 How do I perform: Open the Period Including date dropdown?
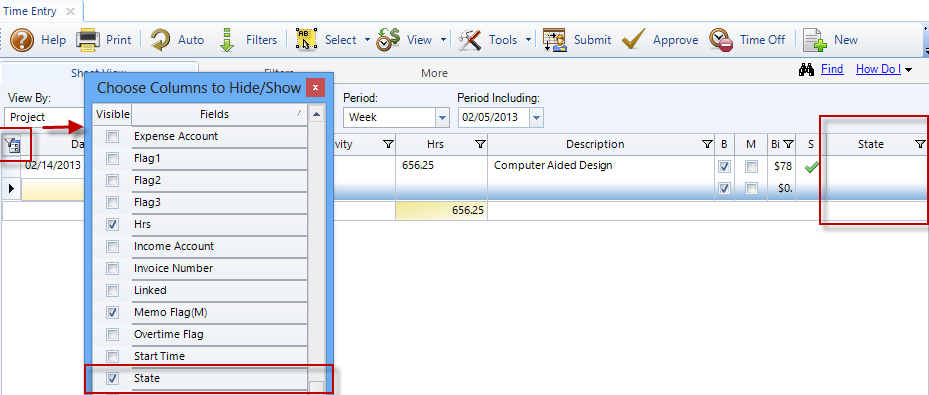point(536,117)
